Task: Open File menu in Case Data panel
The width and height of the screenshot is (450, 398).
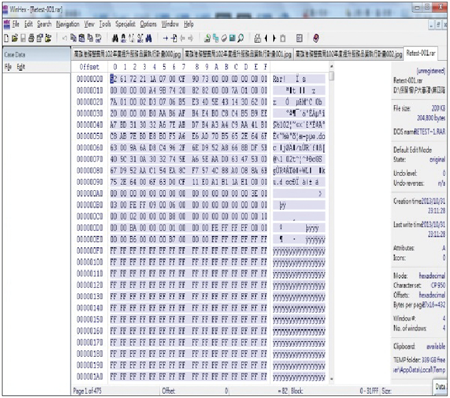Action: pos(8,67)
